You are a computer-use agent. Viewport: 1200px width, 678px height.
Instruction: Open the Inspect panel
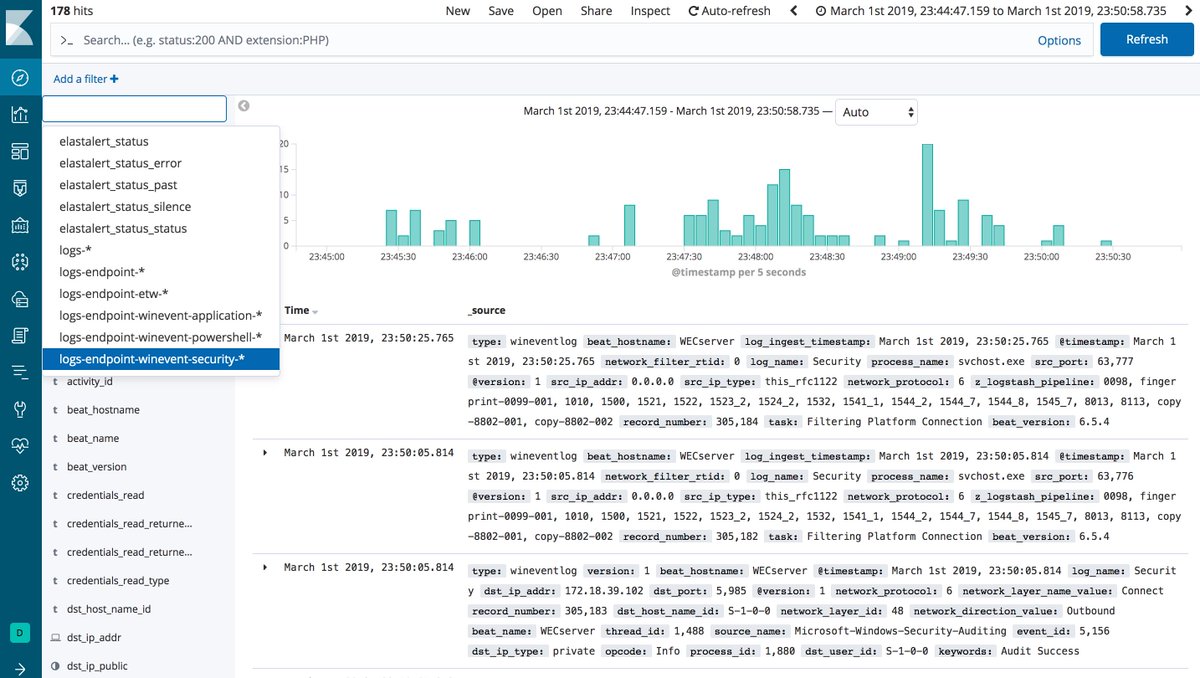pos(651,11)
